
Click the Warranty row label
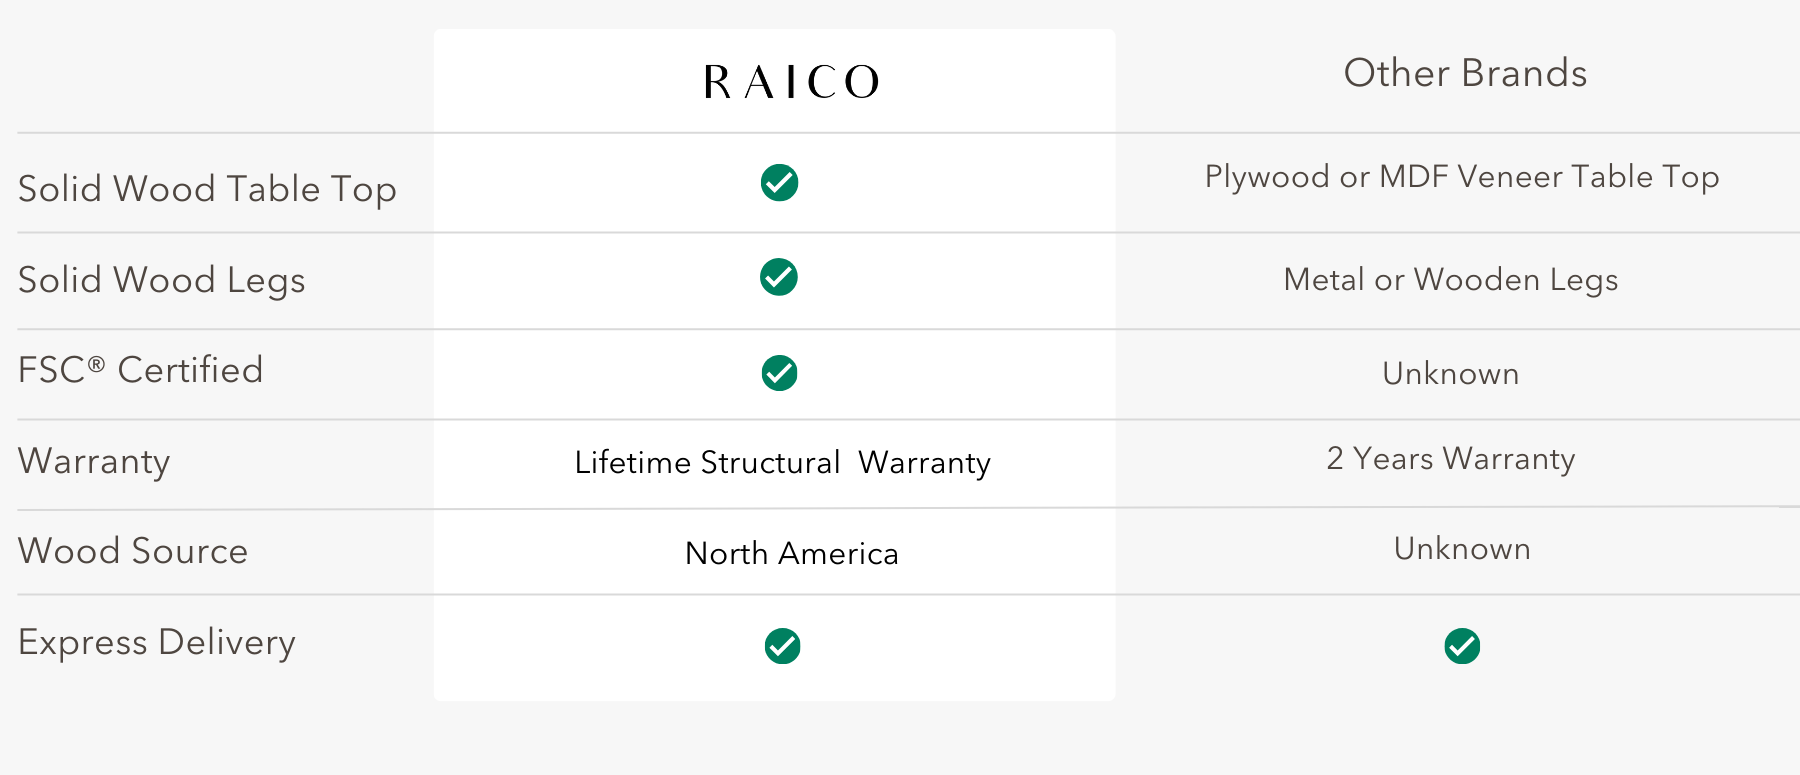point(94,461)
